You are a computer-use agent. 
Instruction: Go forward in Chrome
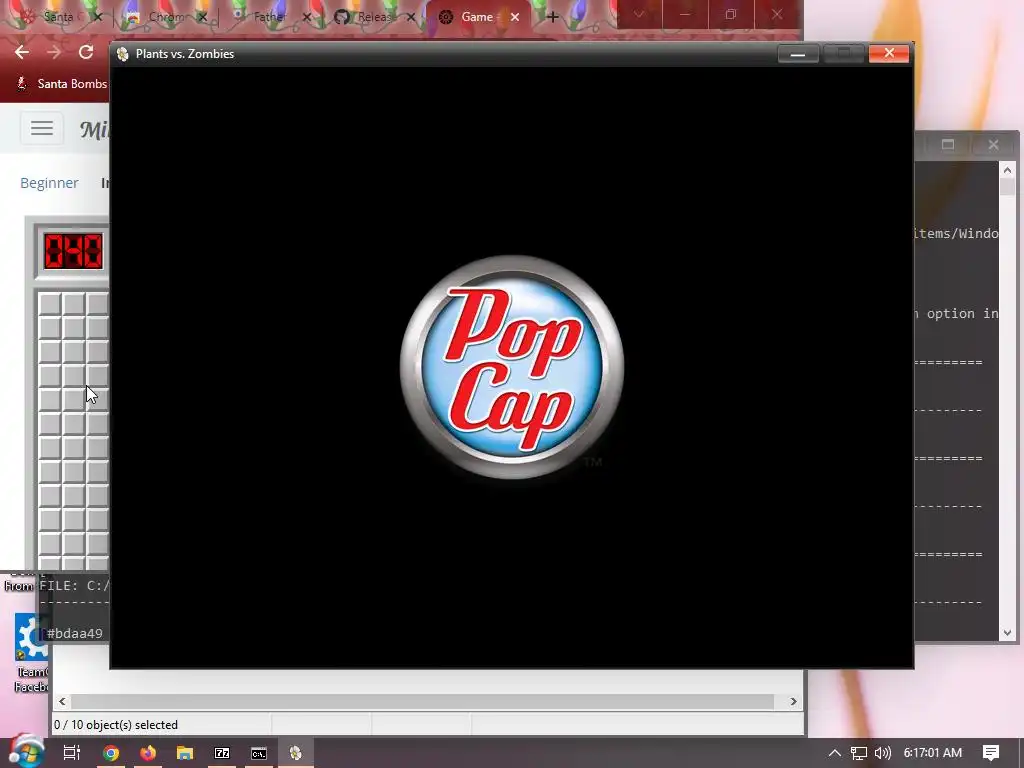(x=54, y=52)
